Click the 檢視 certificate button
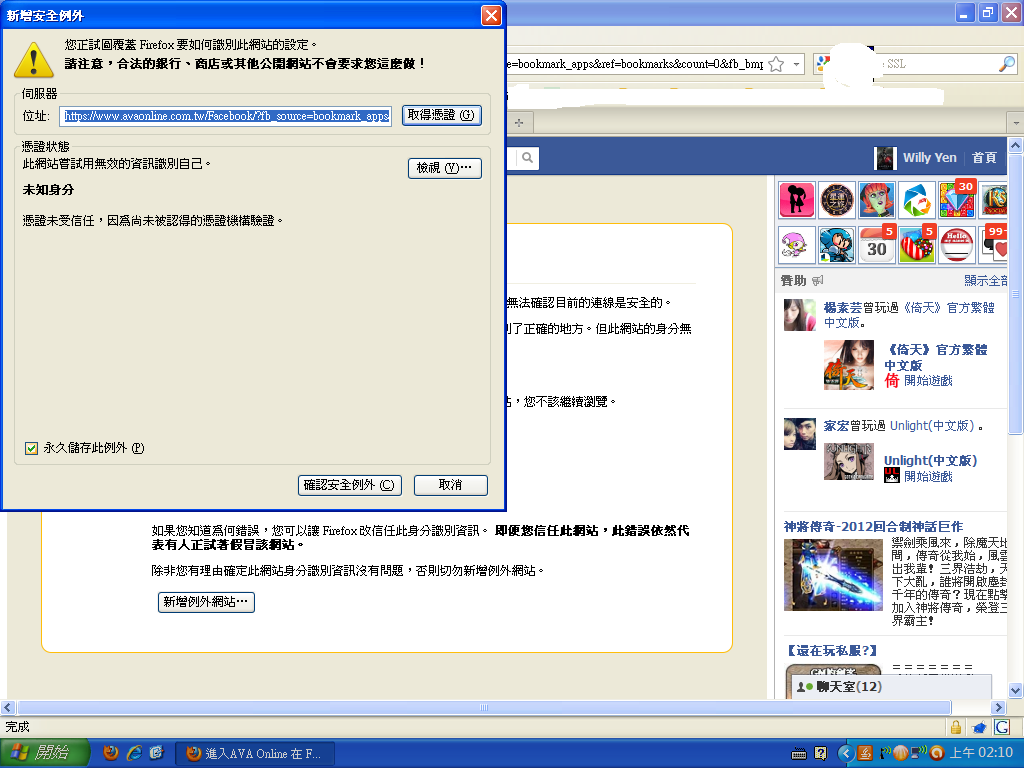 click(x=445, y=168)
